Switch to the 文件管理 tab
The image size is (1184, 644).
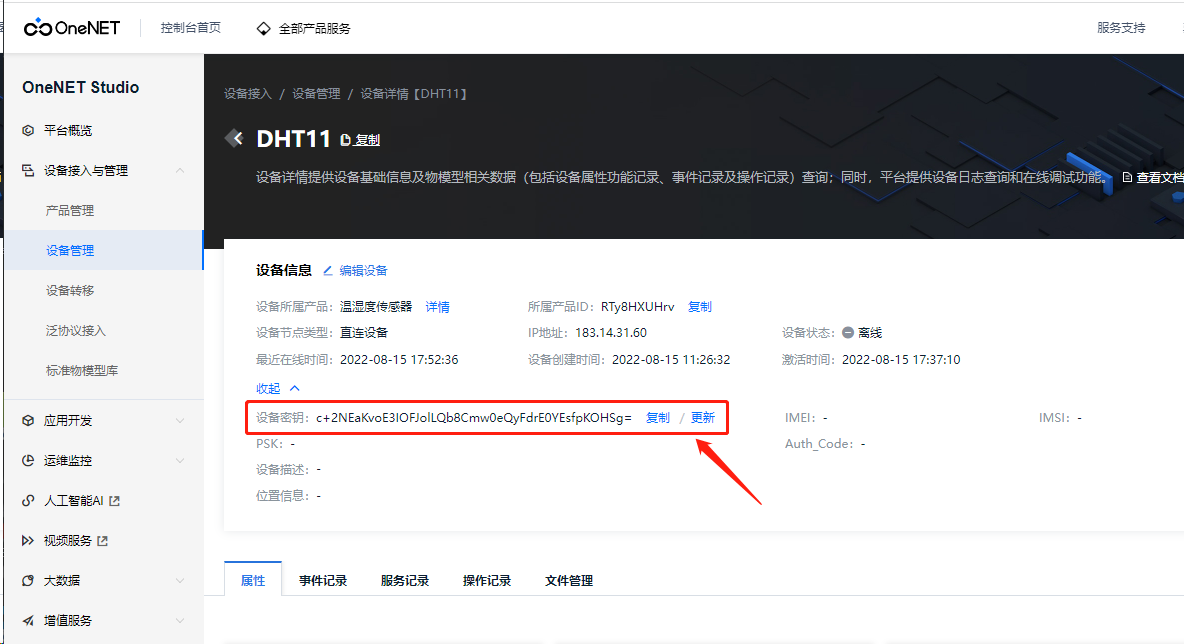tap(569, 581)
